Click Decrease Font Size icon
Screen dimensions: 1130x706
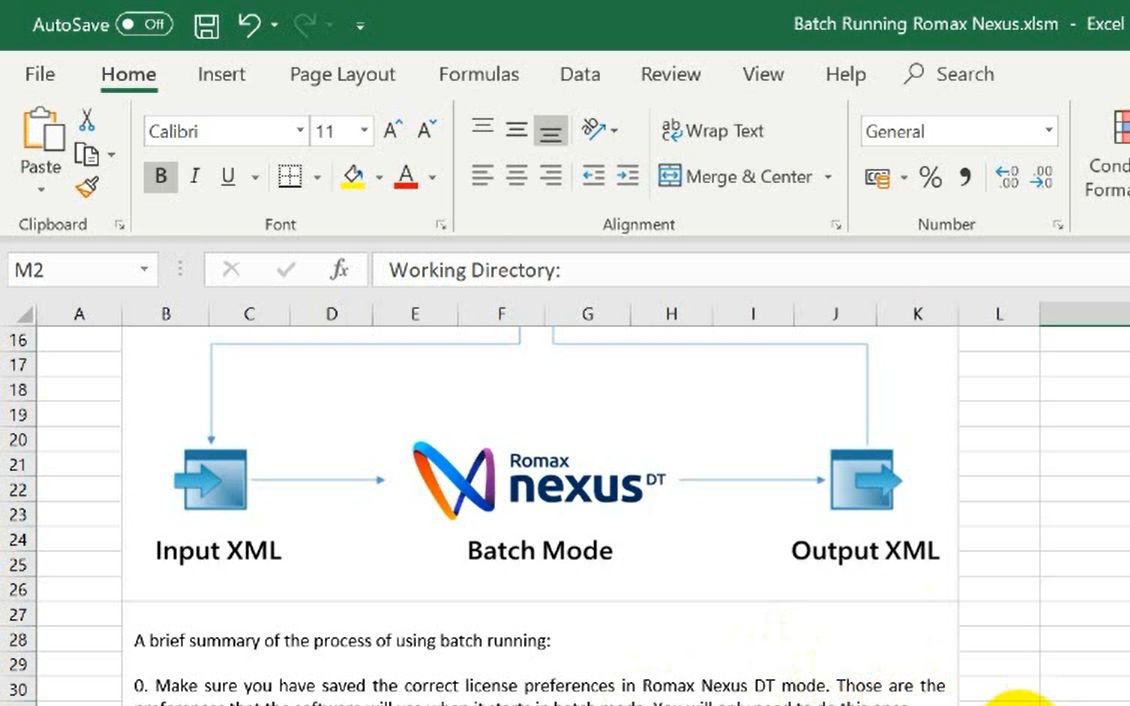pos(427,130)
